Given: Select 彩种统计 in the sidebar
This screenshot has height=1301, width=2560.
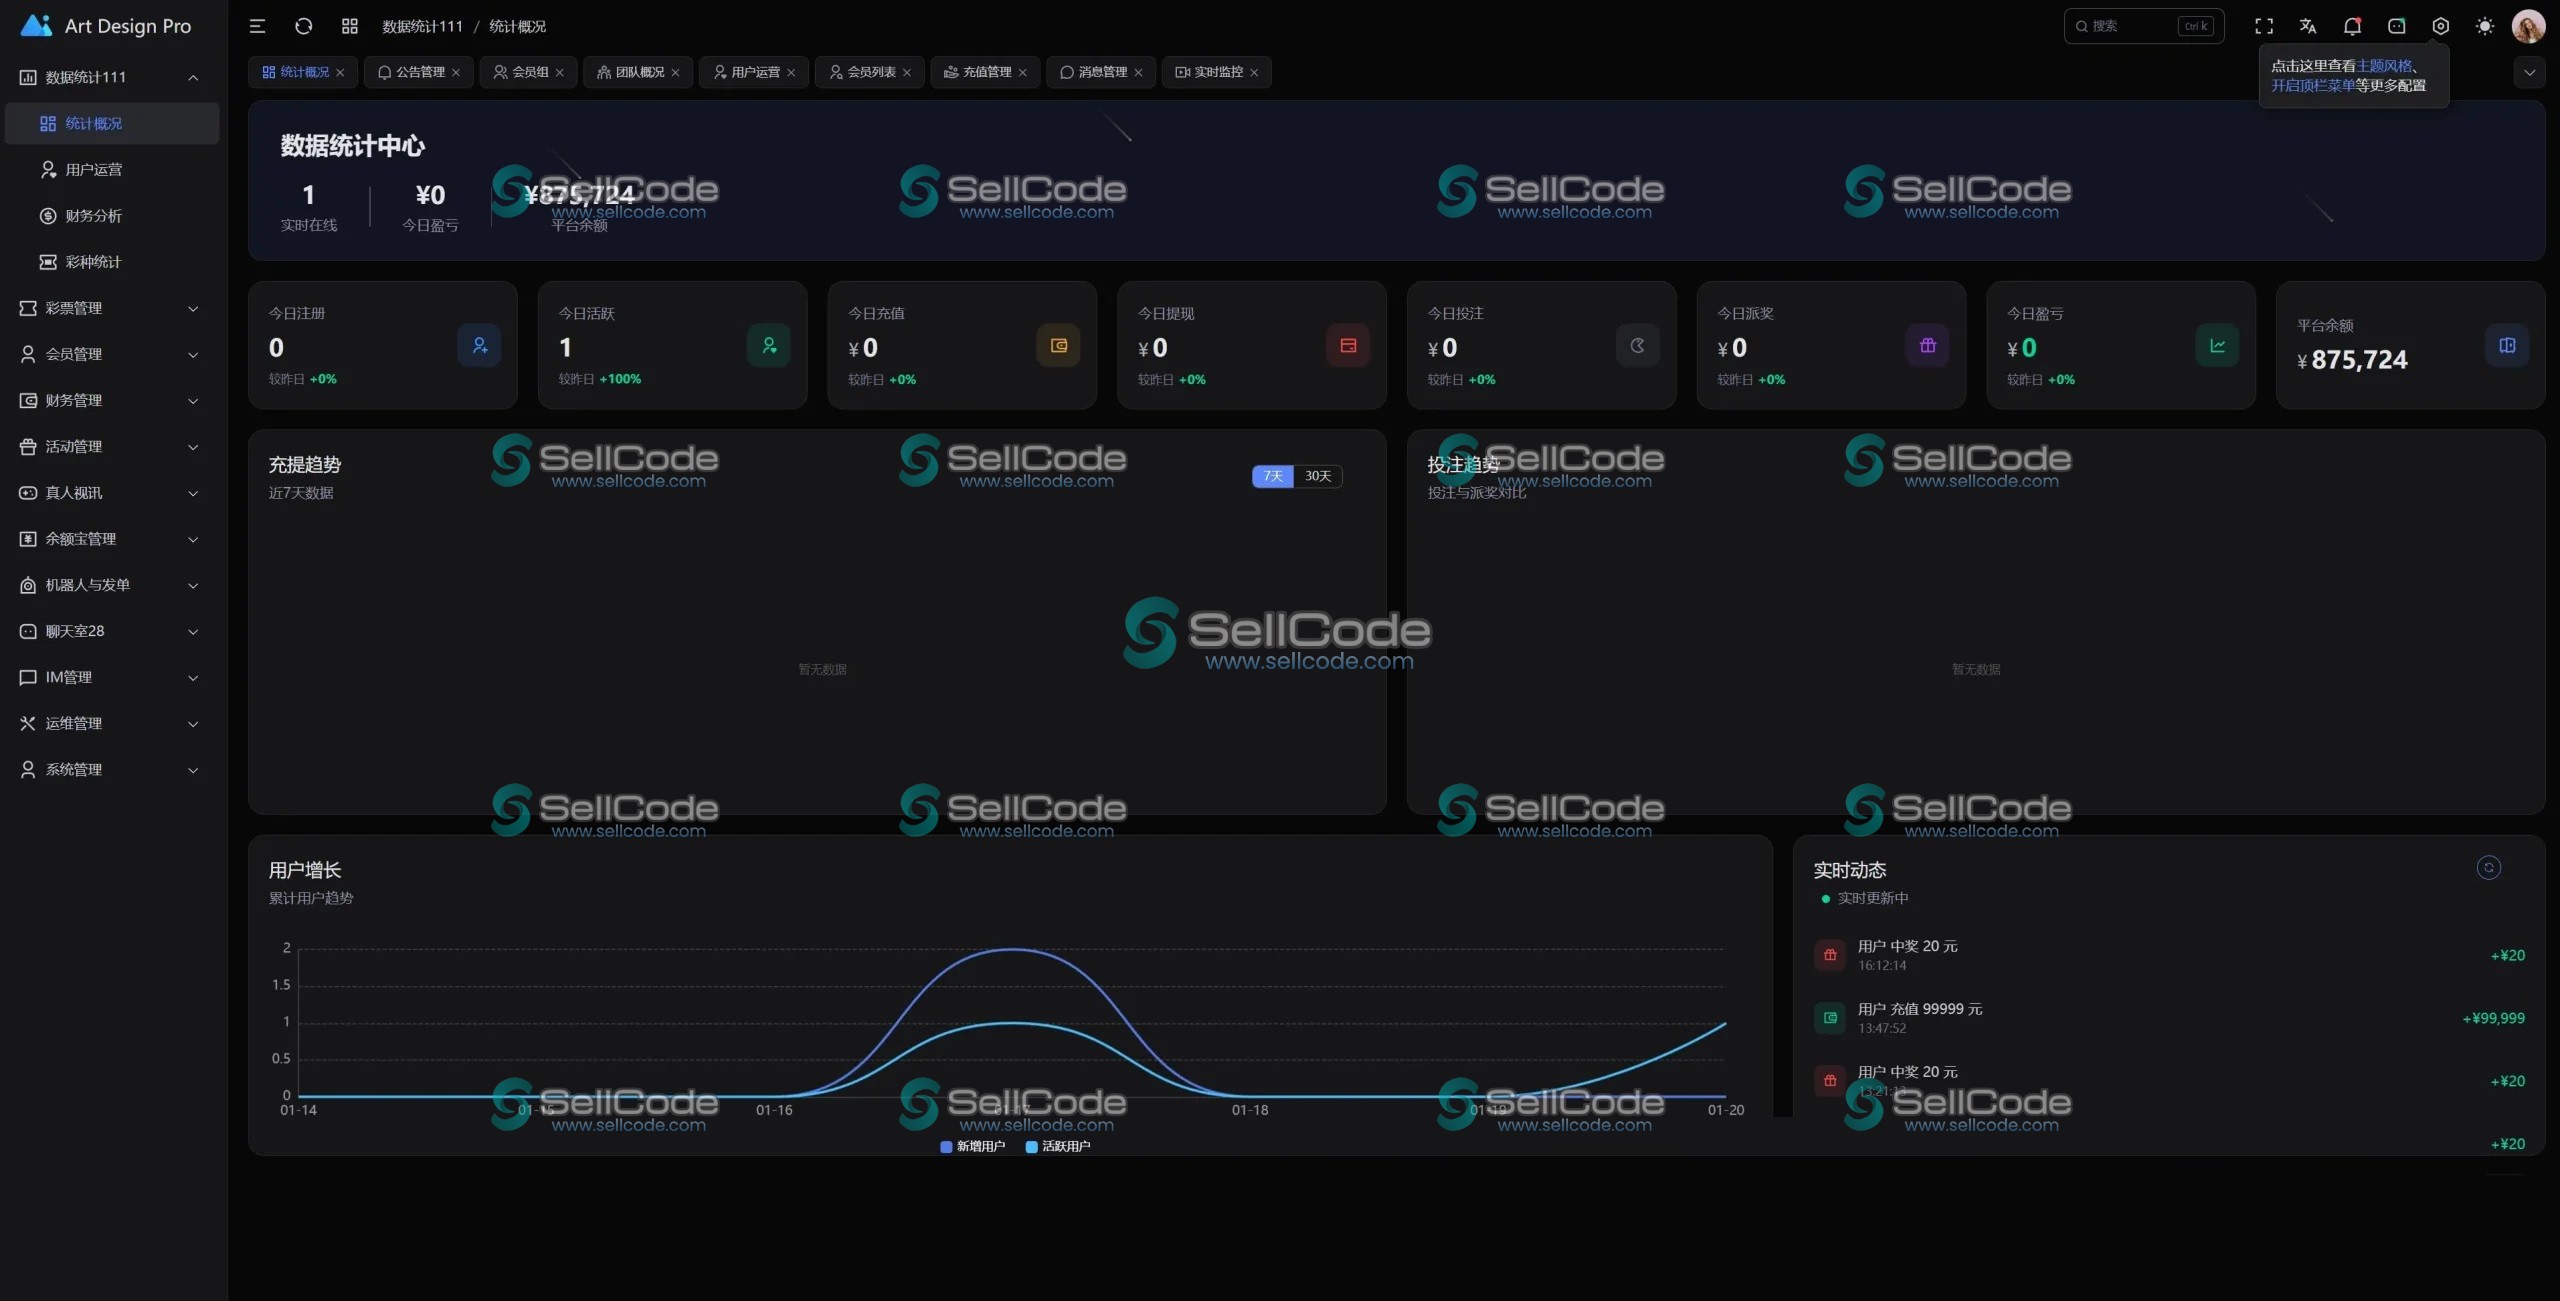Looking at the screenshot, I should coord(112,262).
